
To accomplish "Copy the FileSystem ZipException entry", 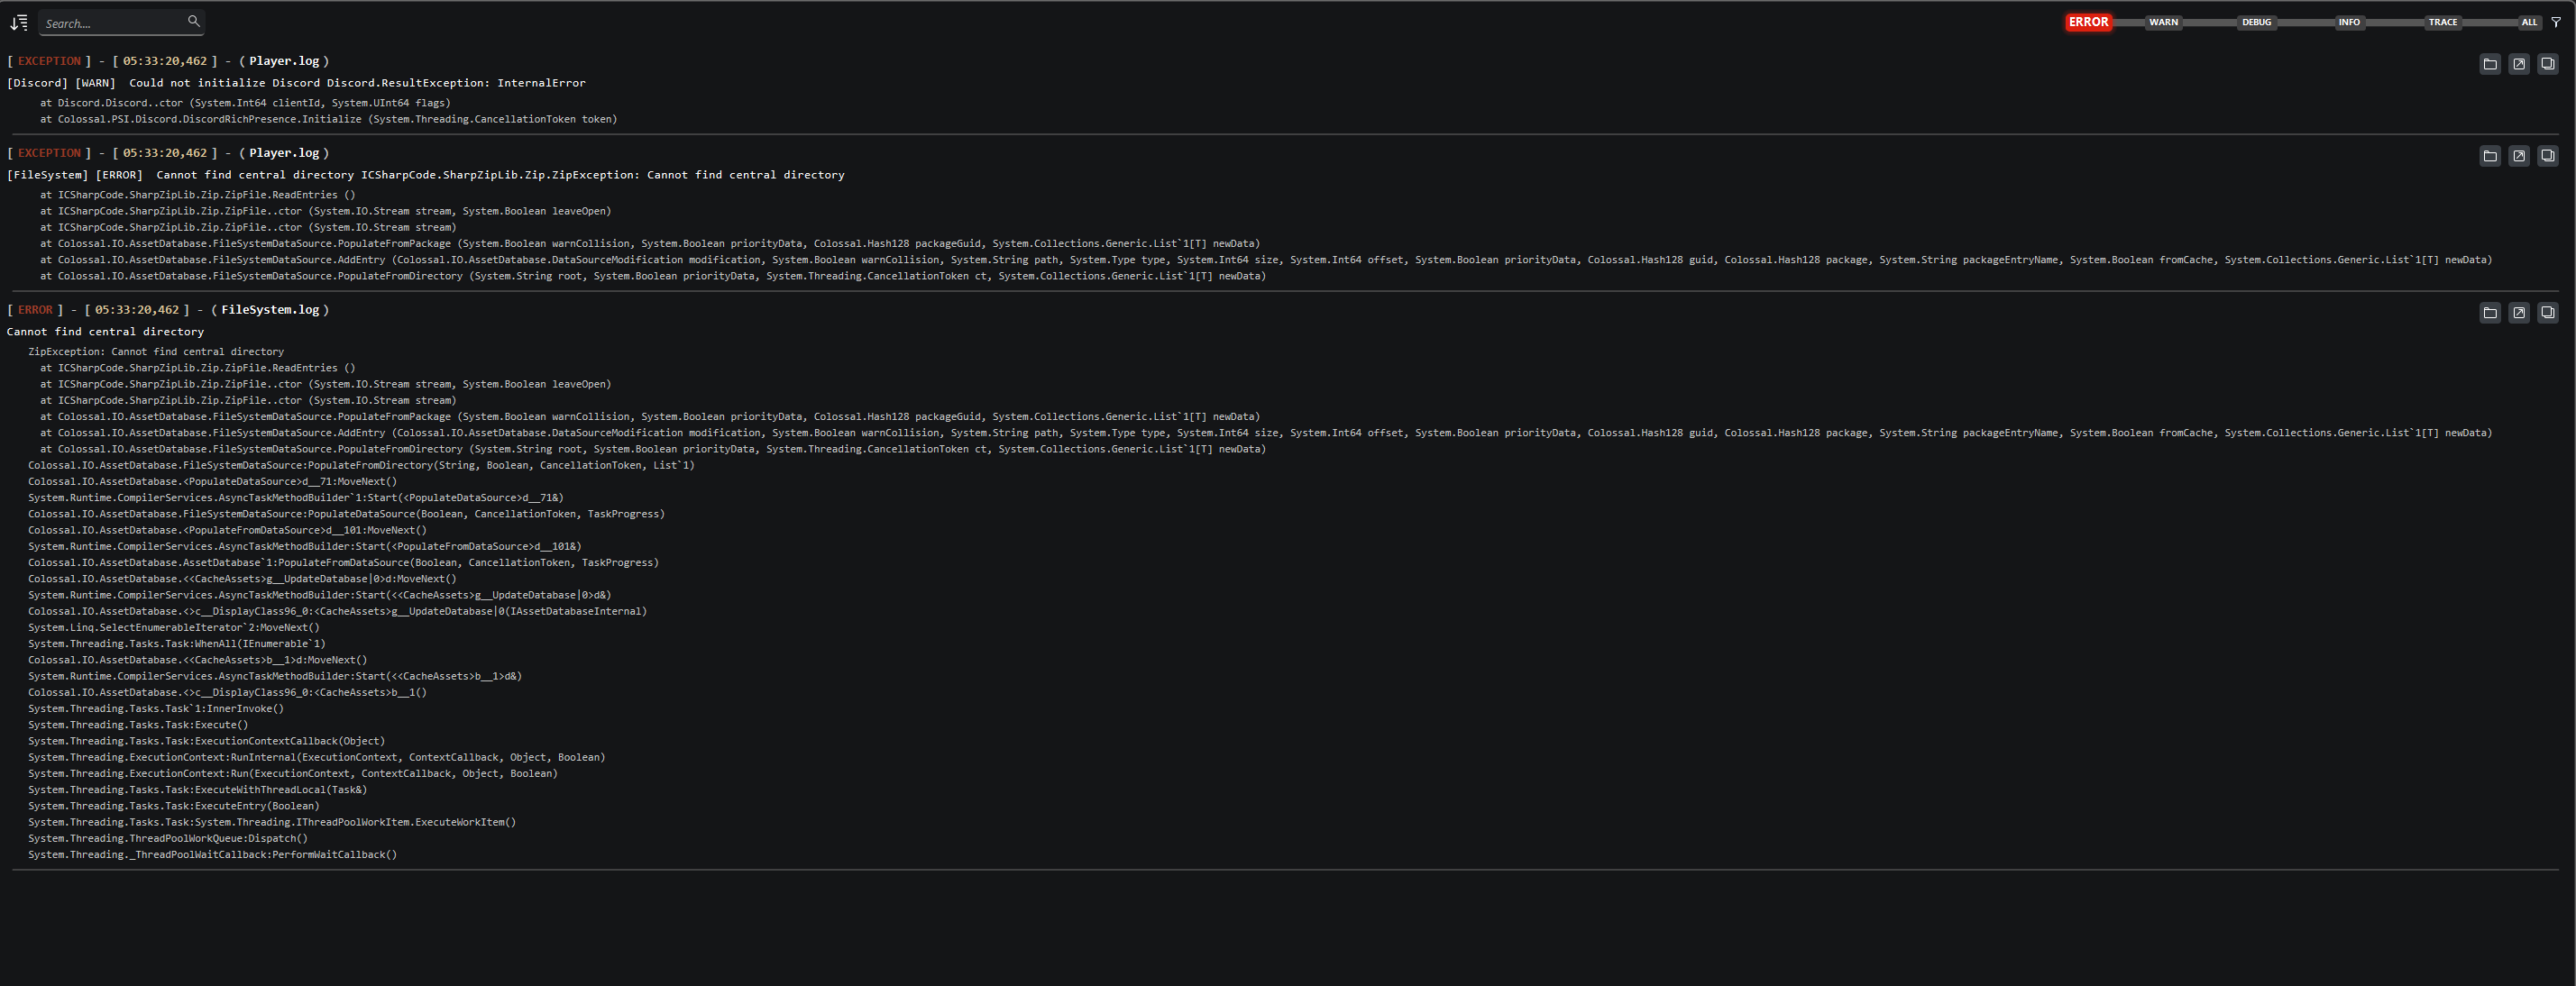I will 2547,156.
